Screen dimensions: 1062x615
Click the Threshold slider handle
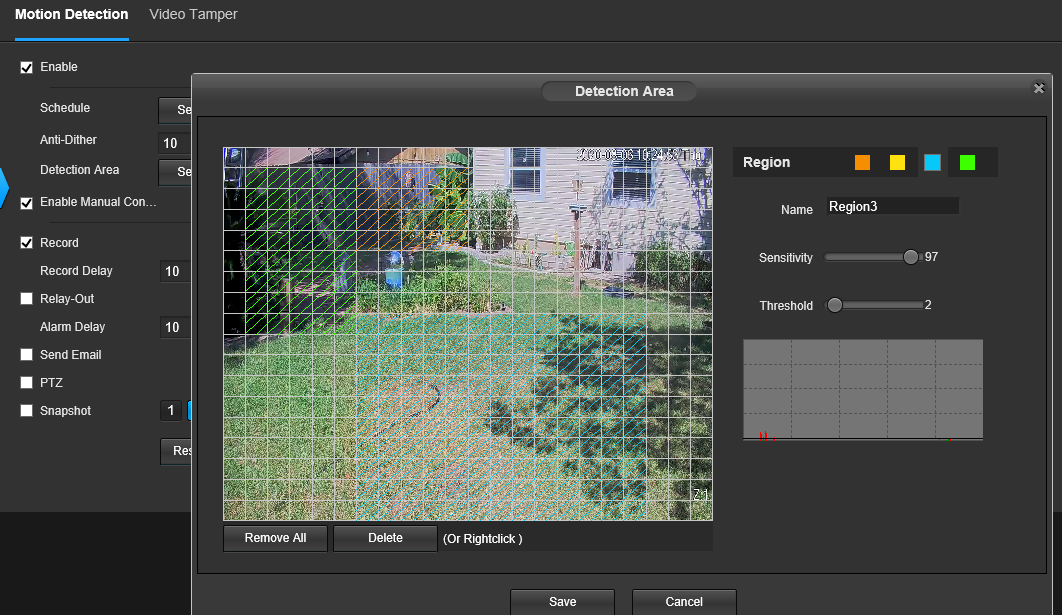coord(835,305)
